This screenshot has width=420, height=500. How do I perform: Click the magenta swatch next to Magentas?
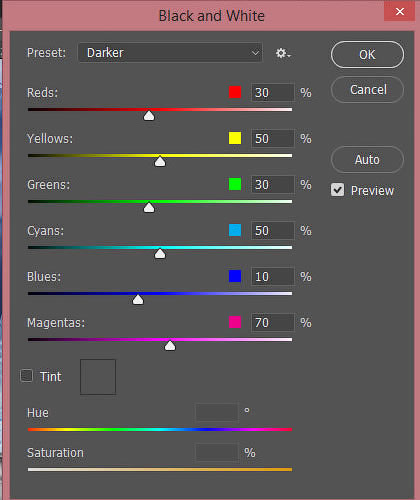click(235, 322)
